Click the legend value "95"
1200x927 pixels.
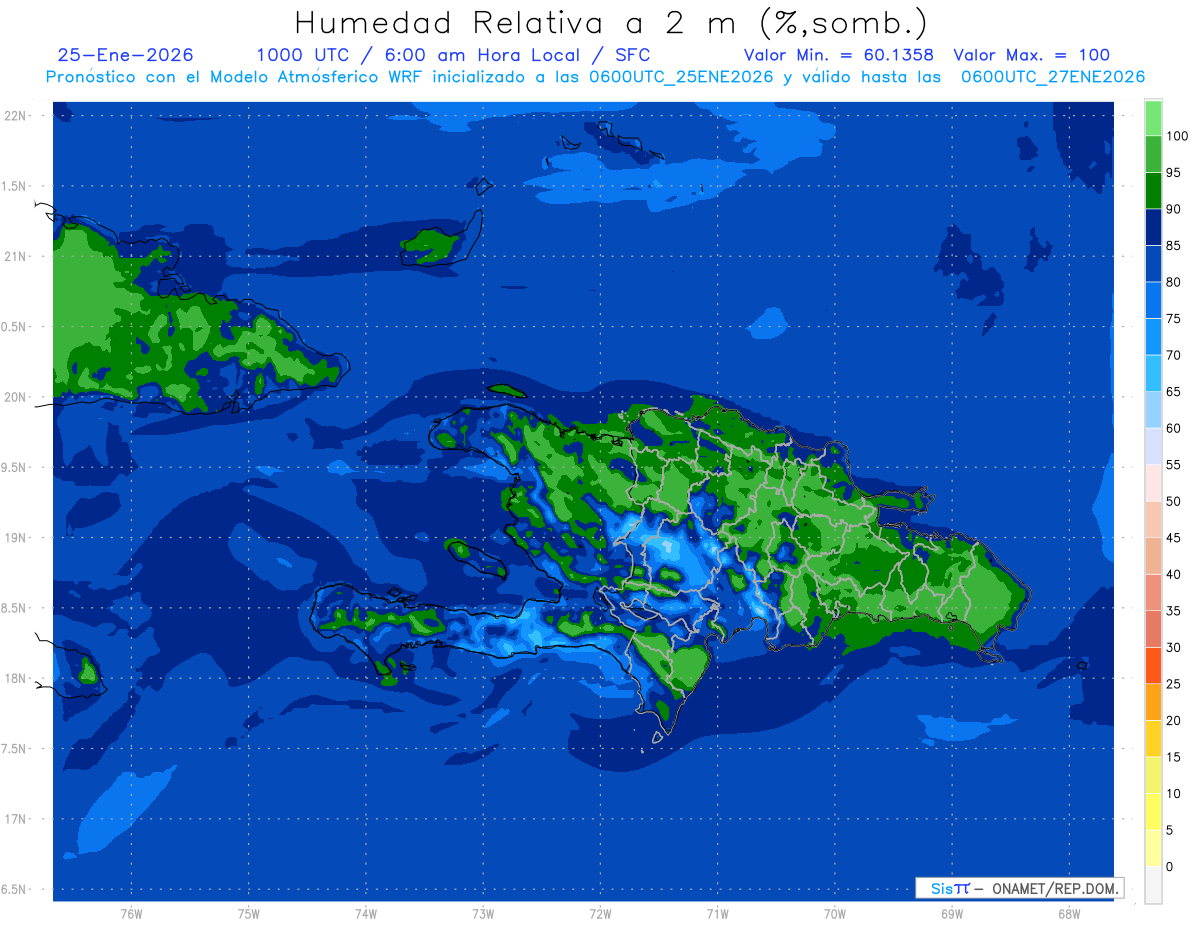click(1174, 173)
